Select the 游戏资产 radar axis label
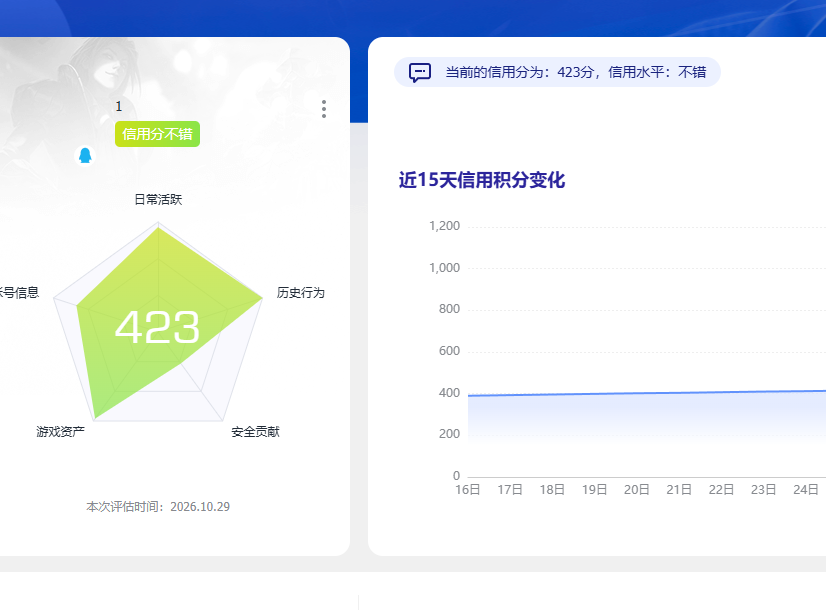Image resolution: width=826 pixels, height=610 pixels. tap(61, 431)
